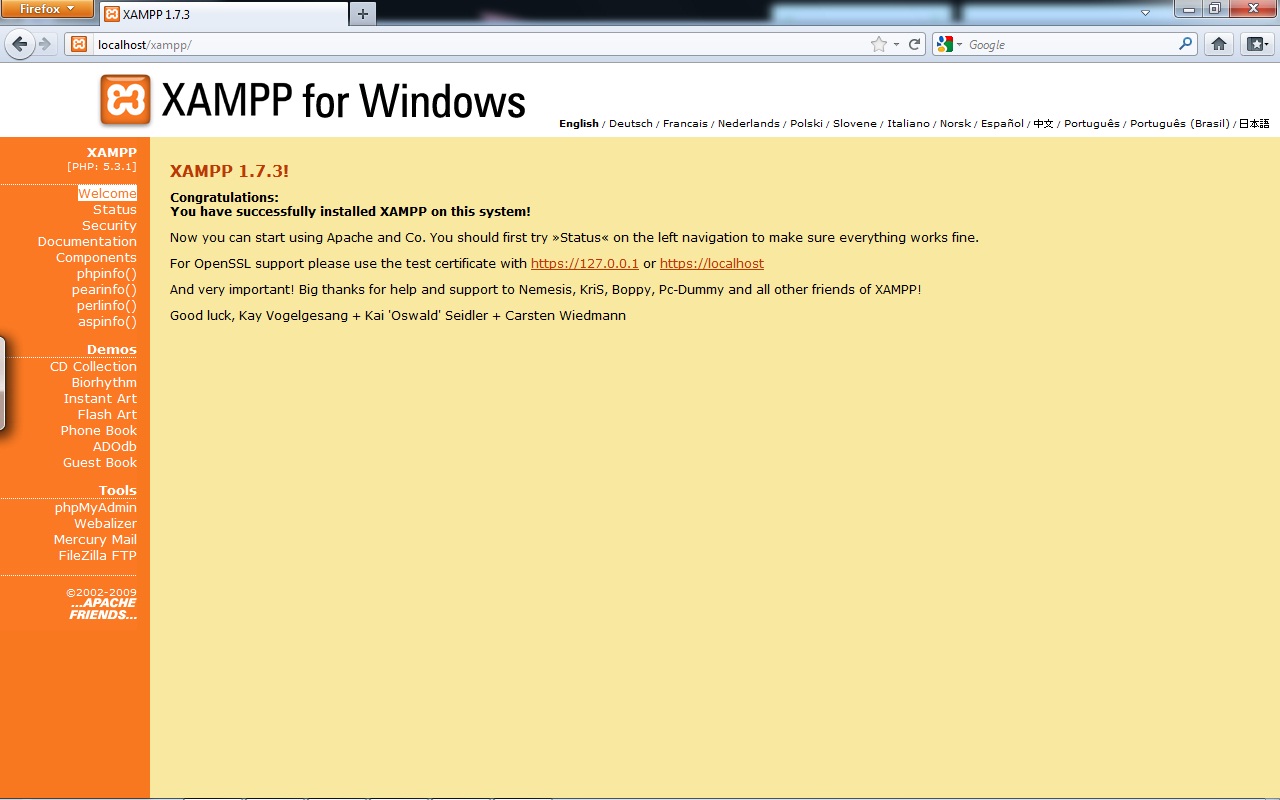Follow the https://localhost link
Viewport: 1280px width, 800px height.
point(712,263)
